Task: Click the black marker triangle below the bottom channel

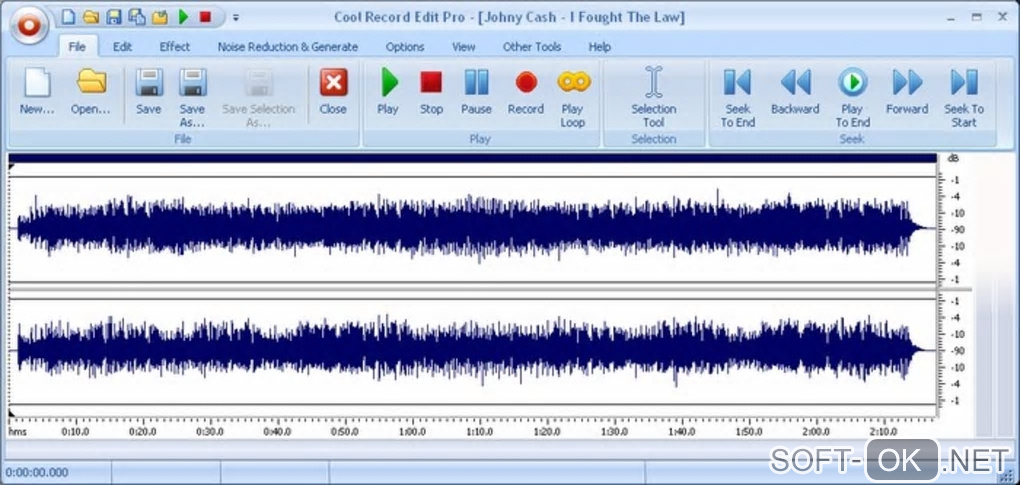Action: pos(12,412)
